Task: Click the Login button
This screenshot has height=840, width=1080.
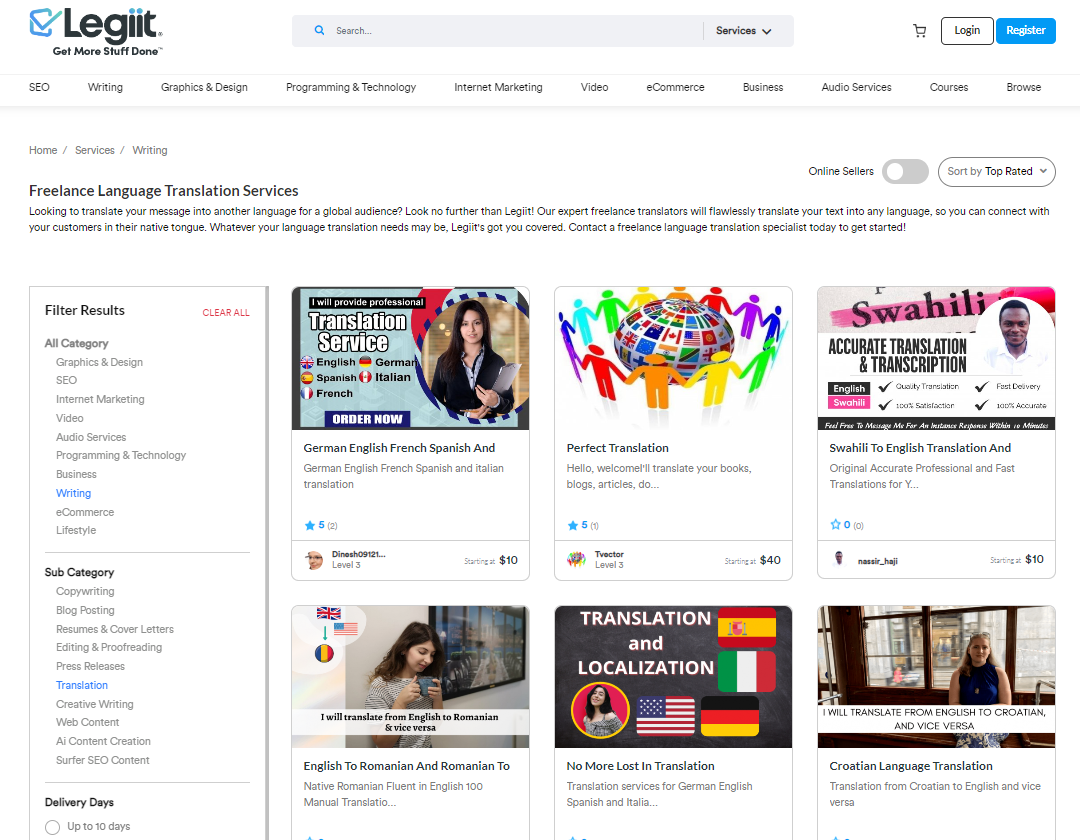Action: click(x=967, y=31)
